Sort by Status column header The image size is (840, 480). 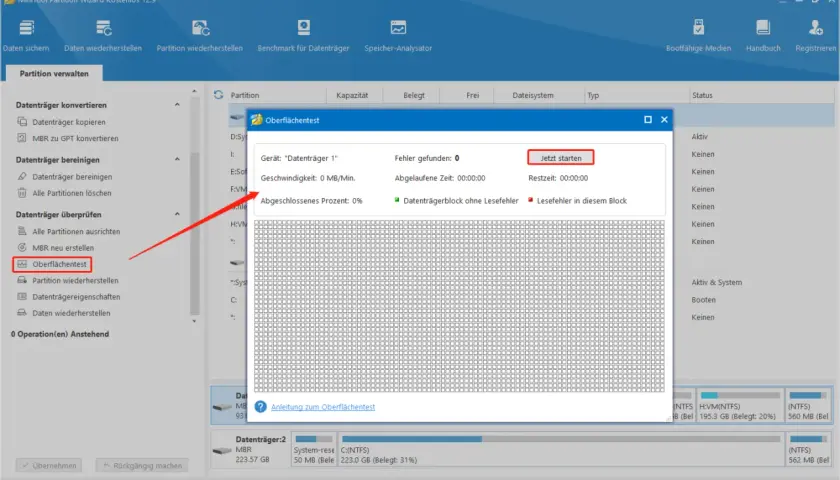click(x=702, y=95)
